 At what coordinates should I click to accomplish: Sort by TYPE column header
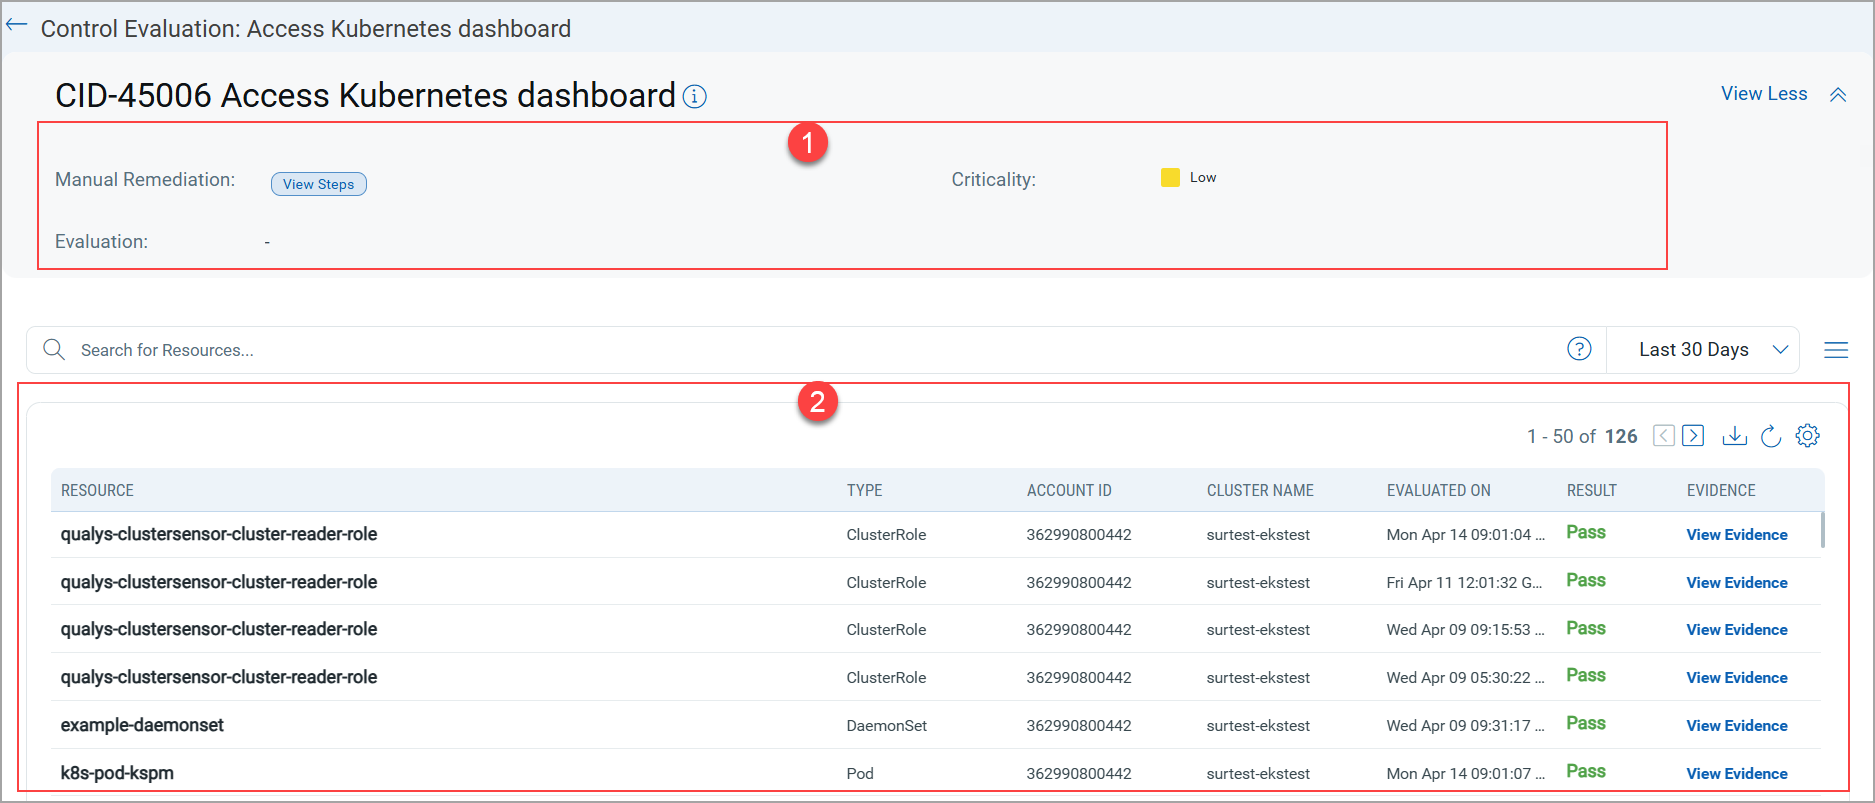pyautogui.click(x=864, y=490)
